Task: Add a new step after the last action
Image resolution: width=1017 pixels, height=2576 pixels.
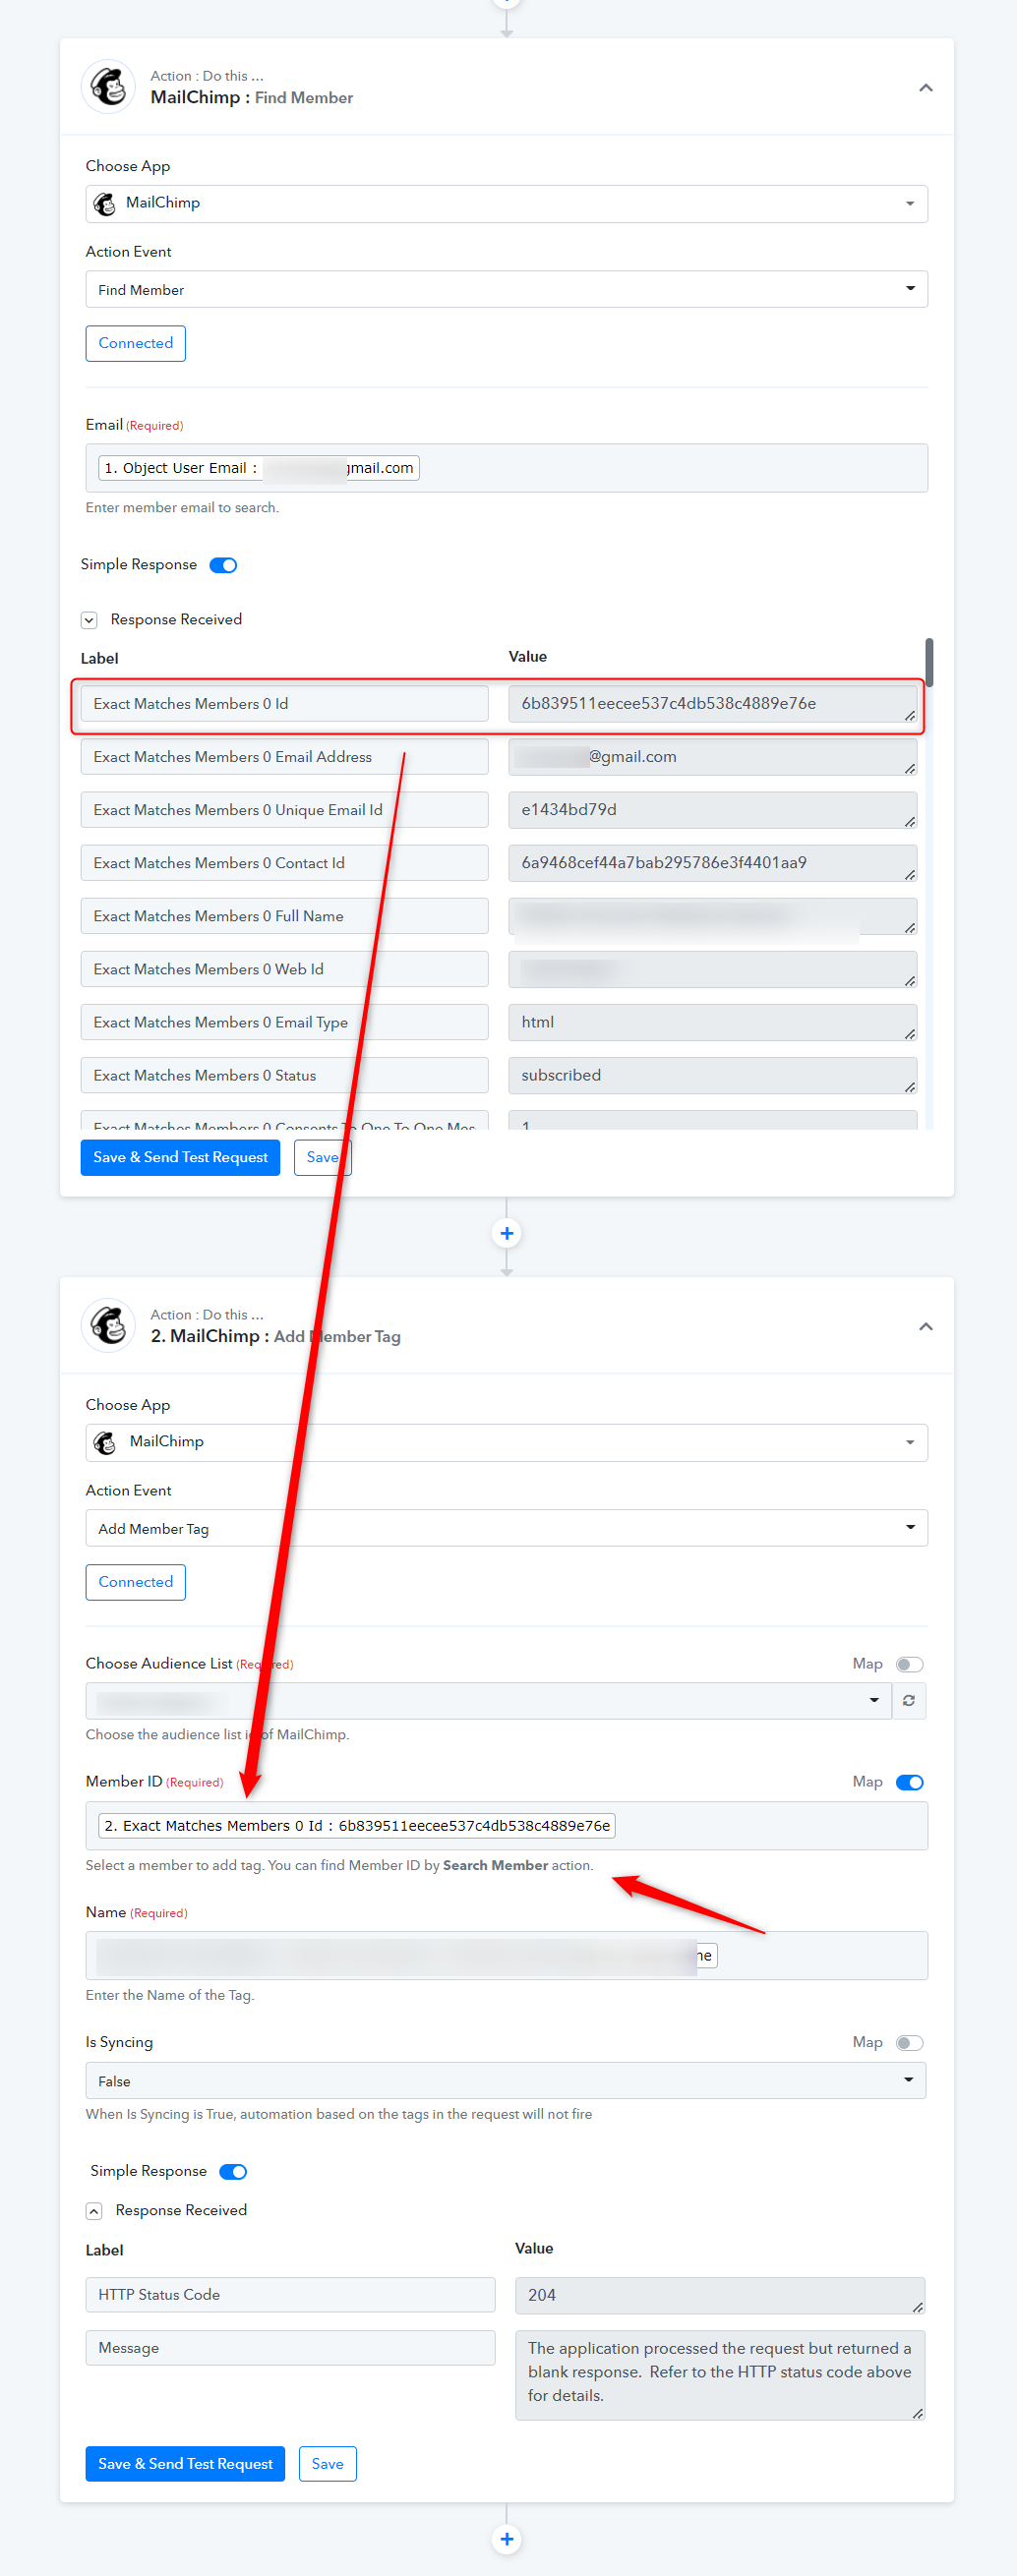Action: 507,2538
